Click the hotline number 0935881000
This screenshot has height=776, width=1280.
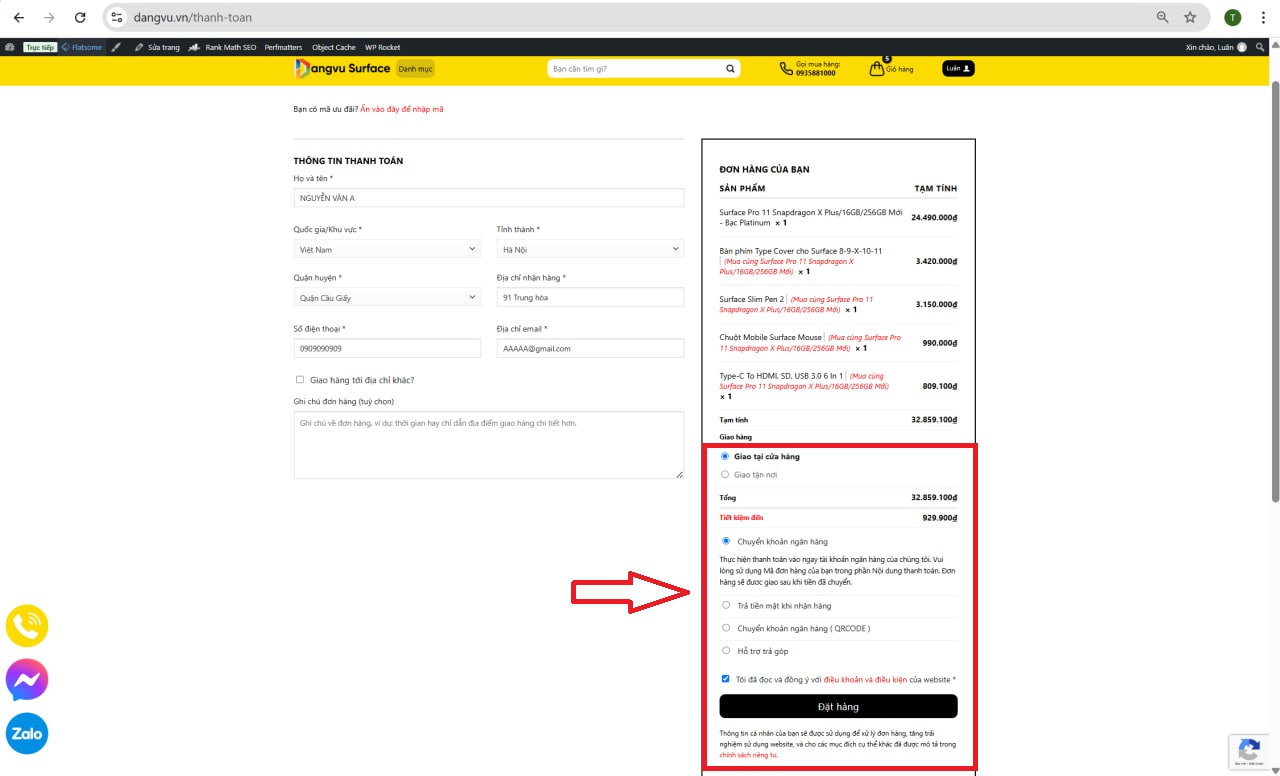[816, 73]
